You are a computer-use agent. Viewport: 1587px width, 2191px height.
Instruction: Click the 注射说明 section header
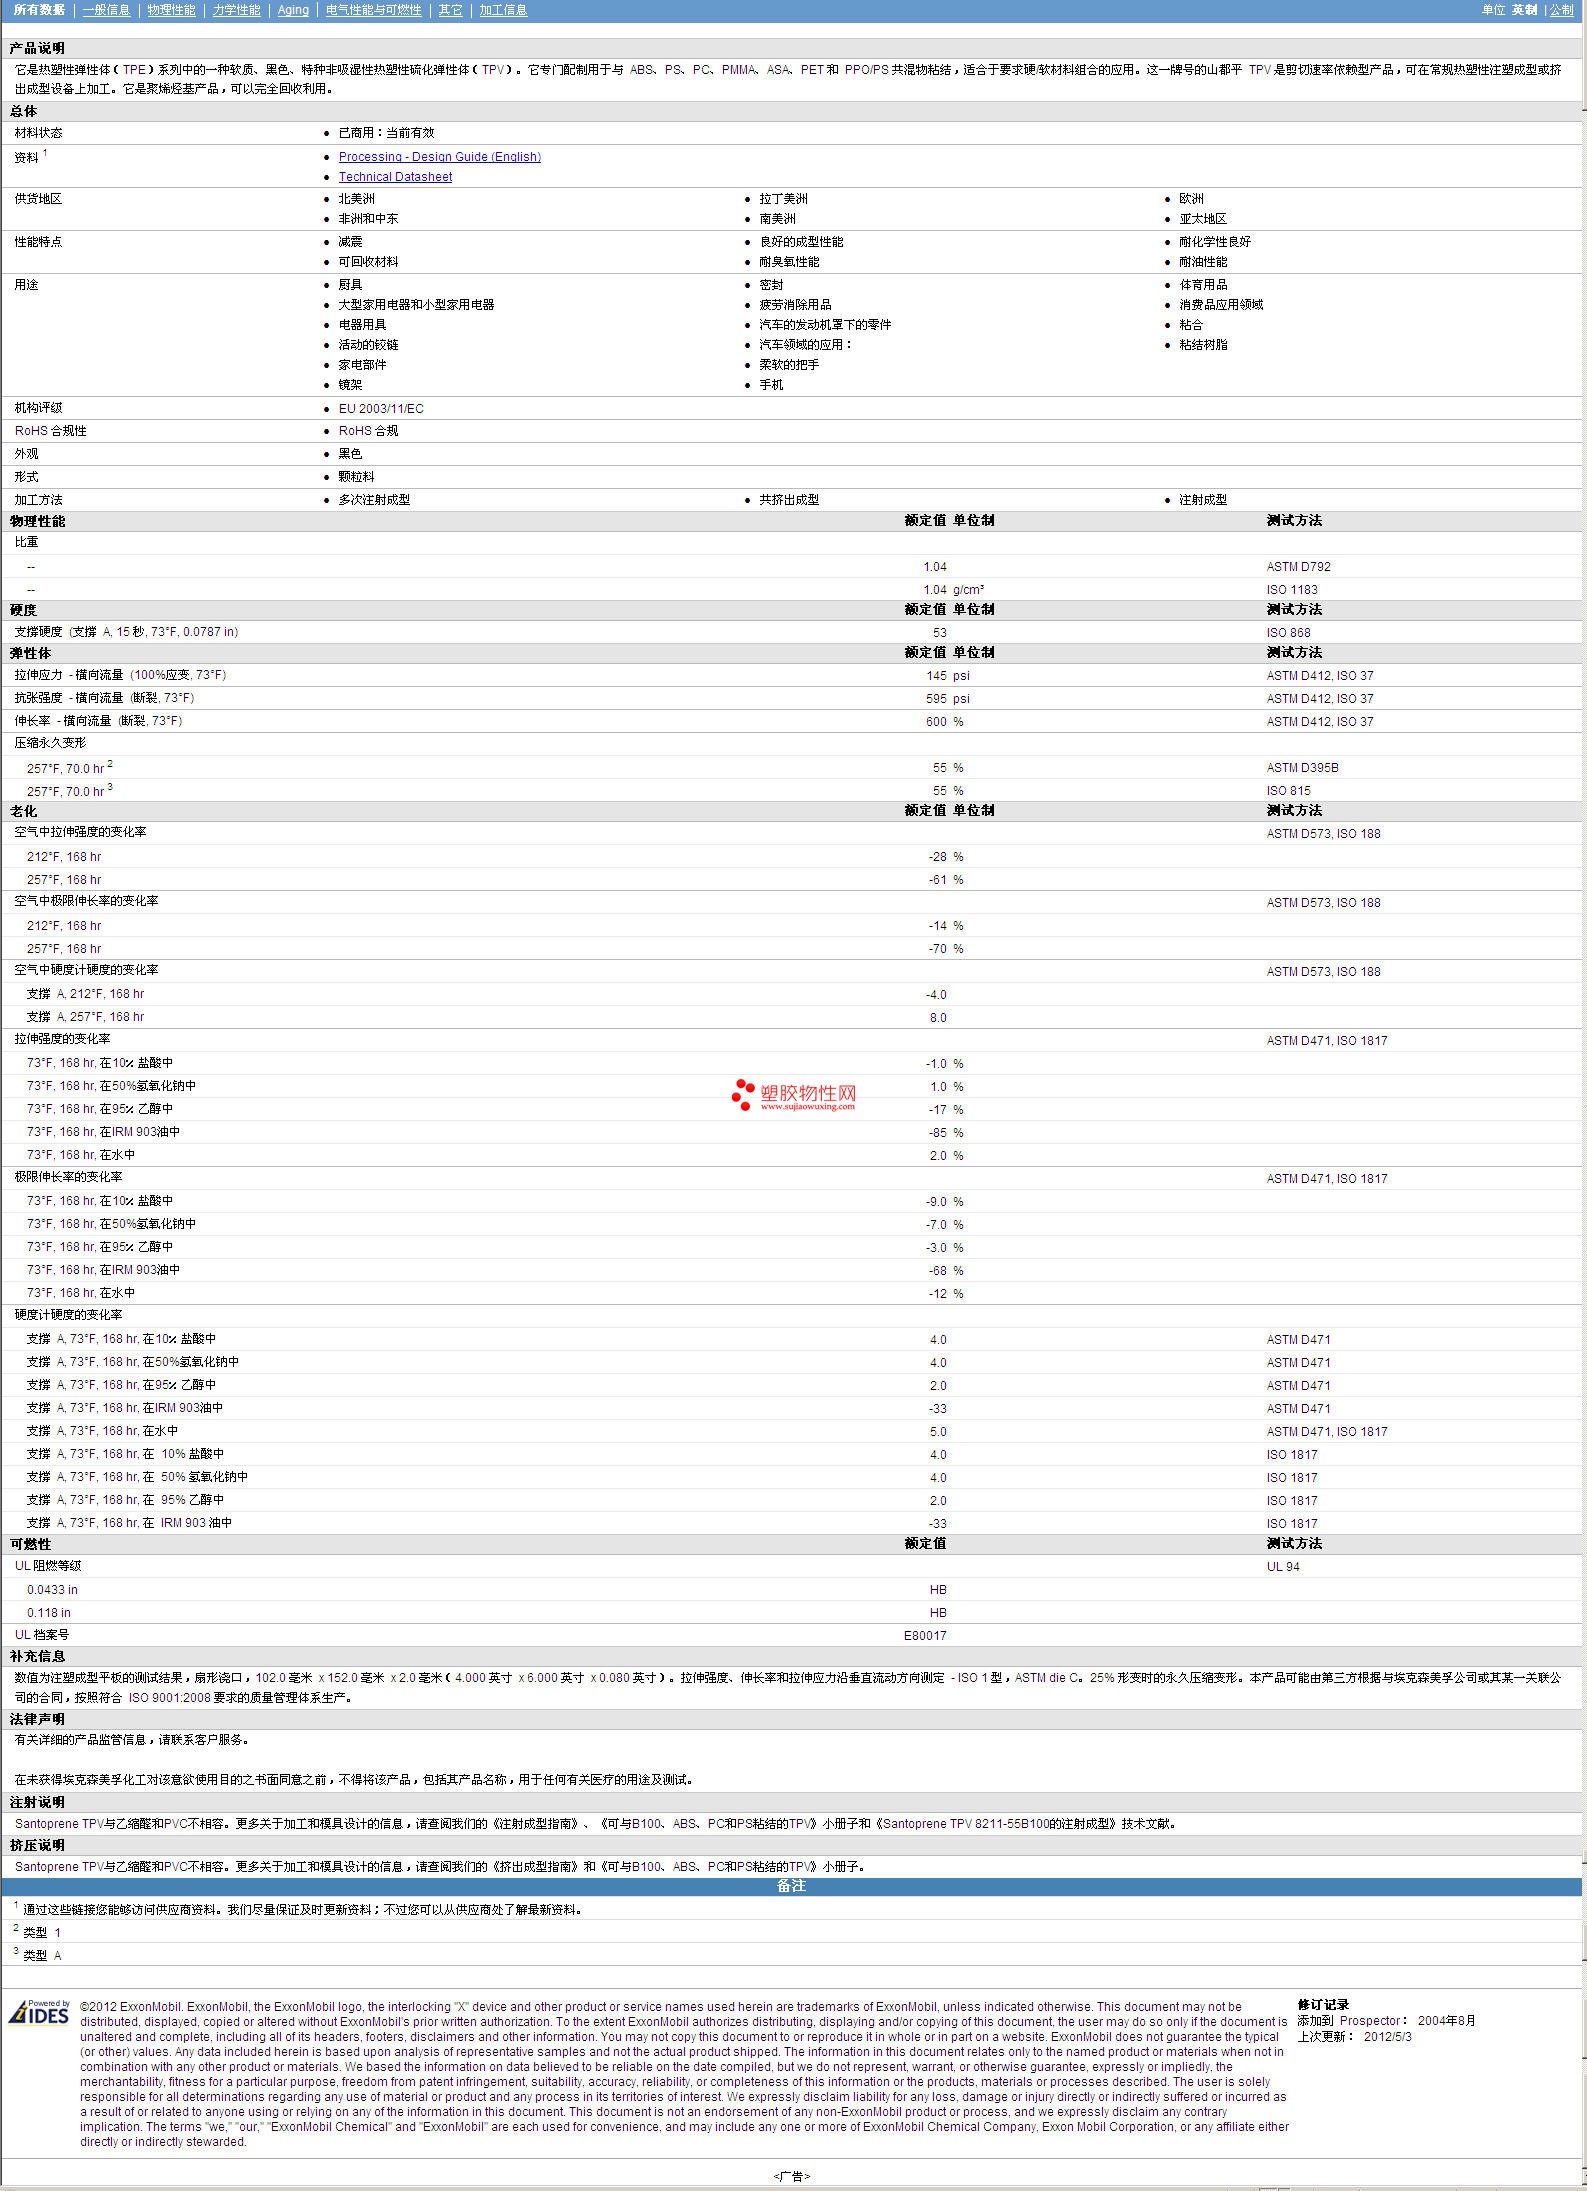pyautogui.click(x=37, y=1802)
